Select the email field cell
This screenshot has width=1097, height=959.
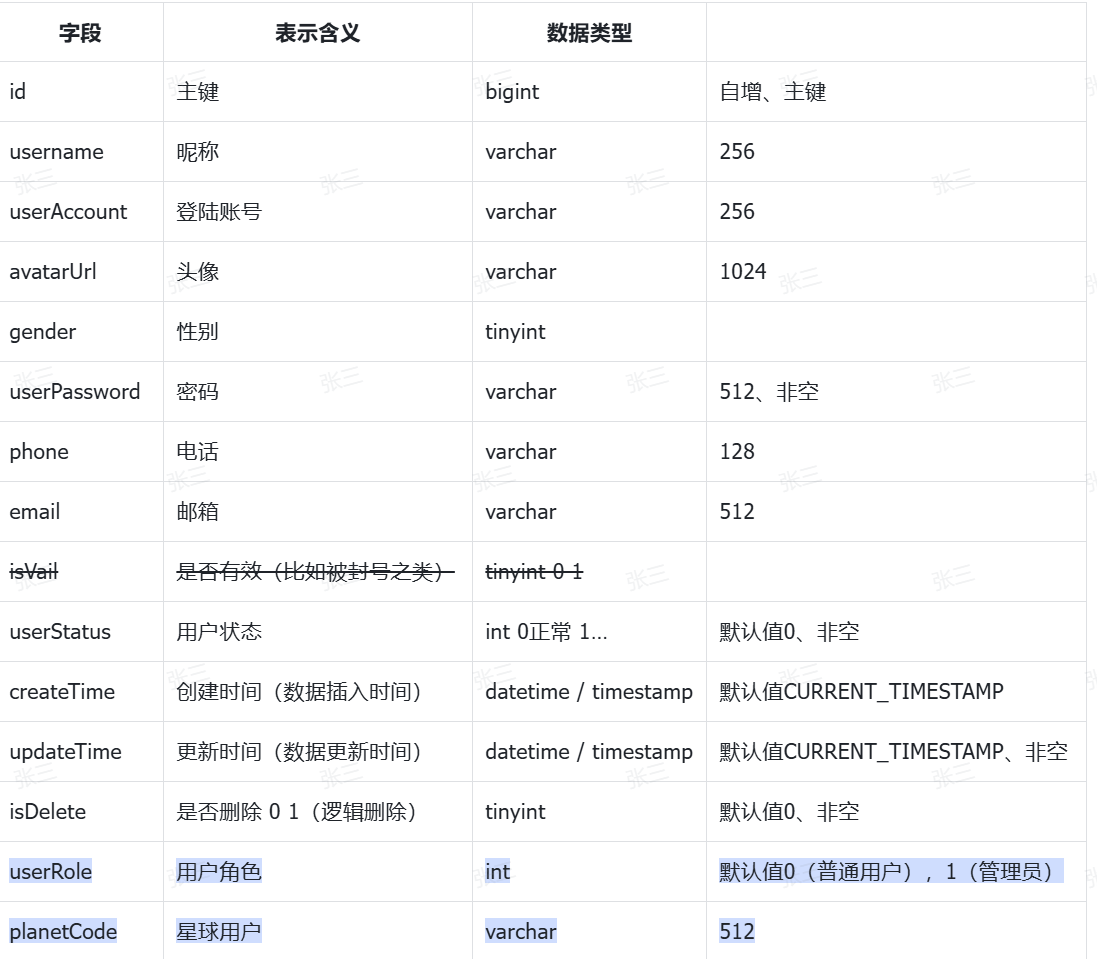pos(35,512)
